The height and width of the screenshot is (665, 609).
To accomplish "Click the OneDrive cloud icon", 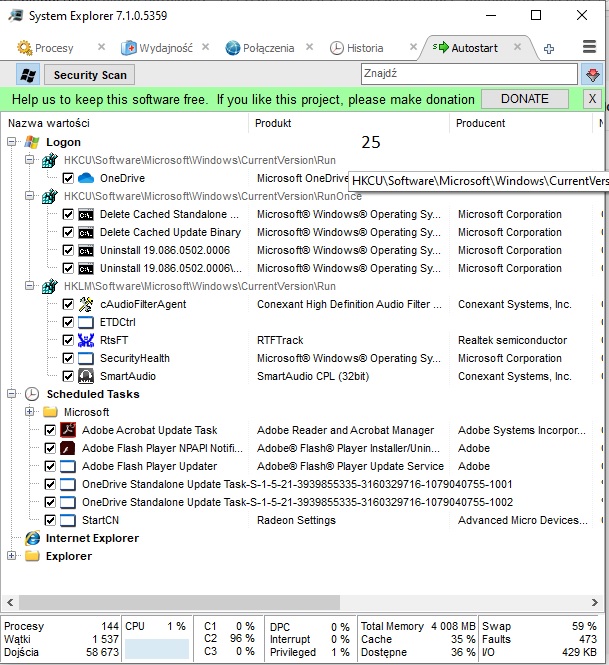I will pyautogui.click(x=86, y=178).
